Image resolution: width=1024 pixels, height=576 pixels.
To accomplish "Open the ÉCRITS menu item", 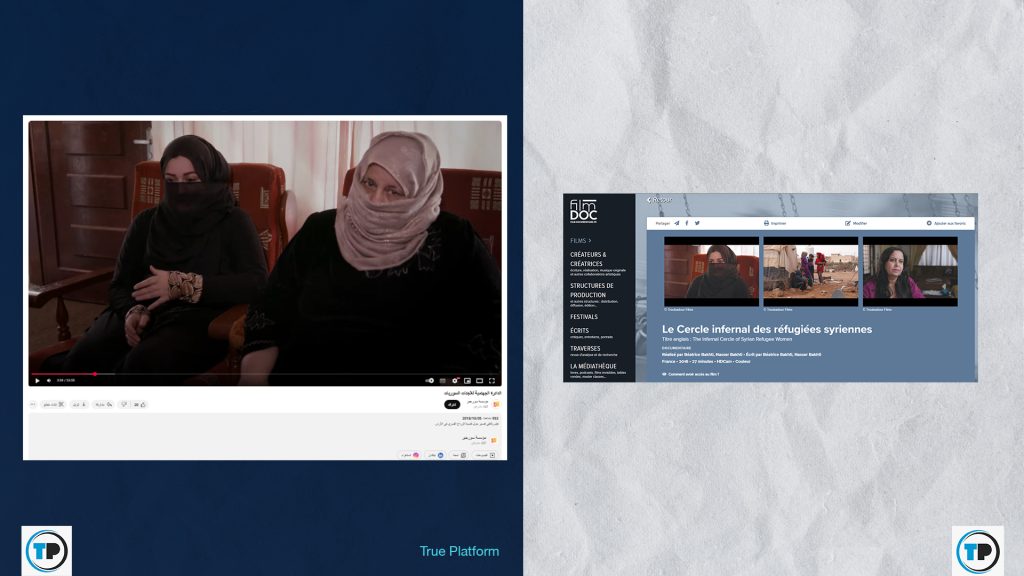I will (579, 330).
